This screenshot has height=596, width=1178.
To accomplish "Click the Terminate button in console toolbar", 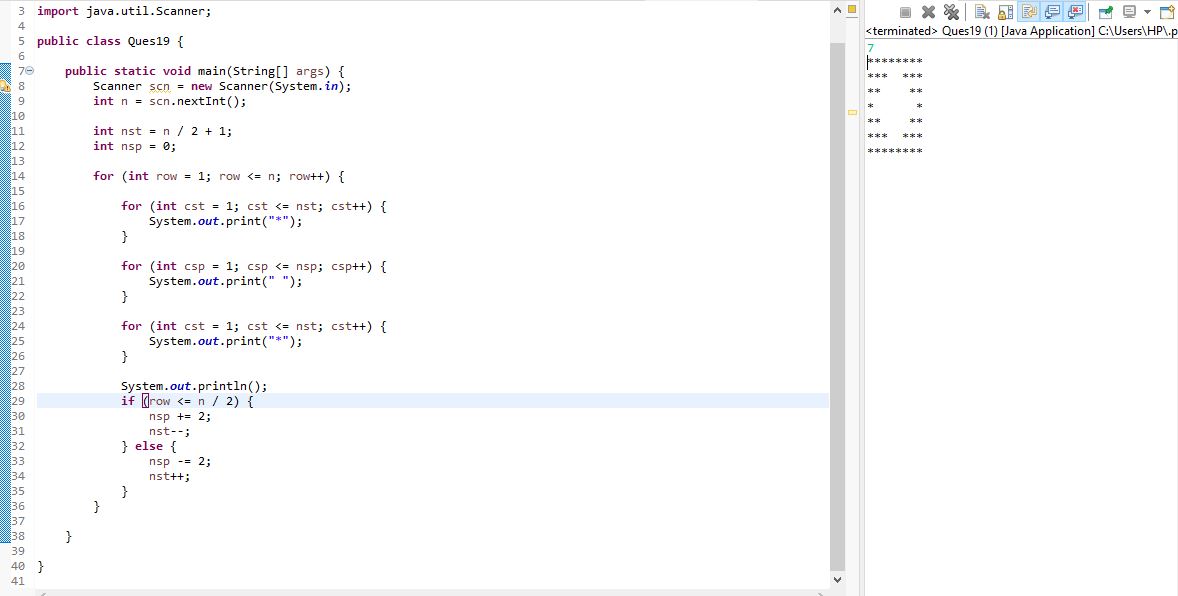I will 905,13.
